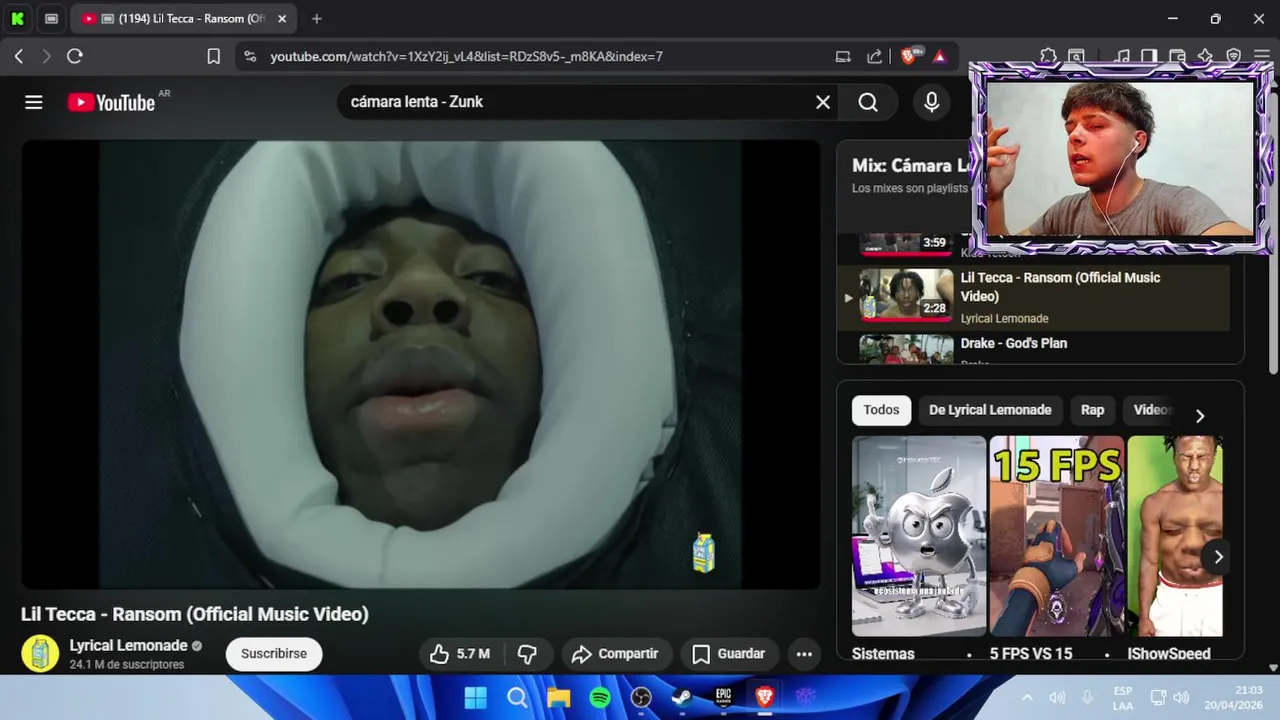1280x720 pixels.
Task: Bookmark this page in the address bar
Action: (x=213, y=56)
